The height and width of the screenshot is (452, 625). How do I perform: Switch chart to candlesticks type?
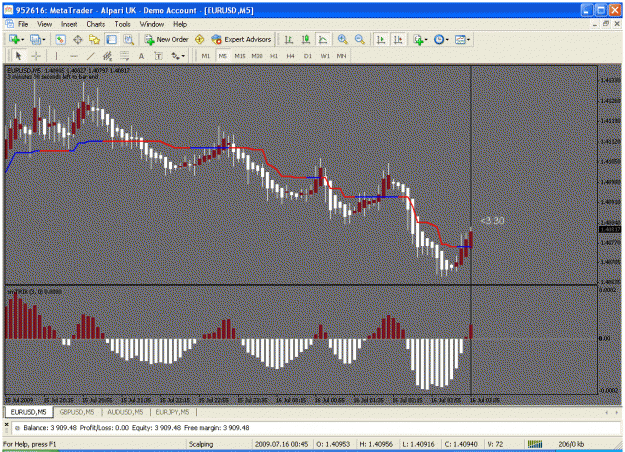306,39
